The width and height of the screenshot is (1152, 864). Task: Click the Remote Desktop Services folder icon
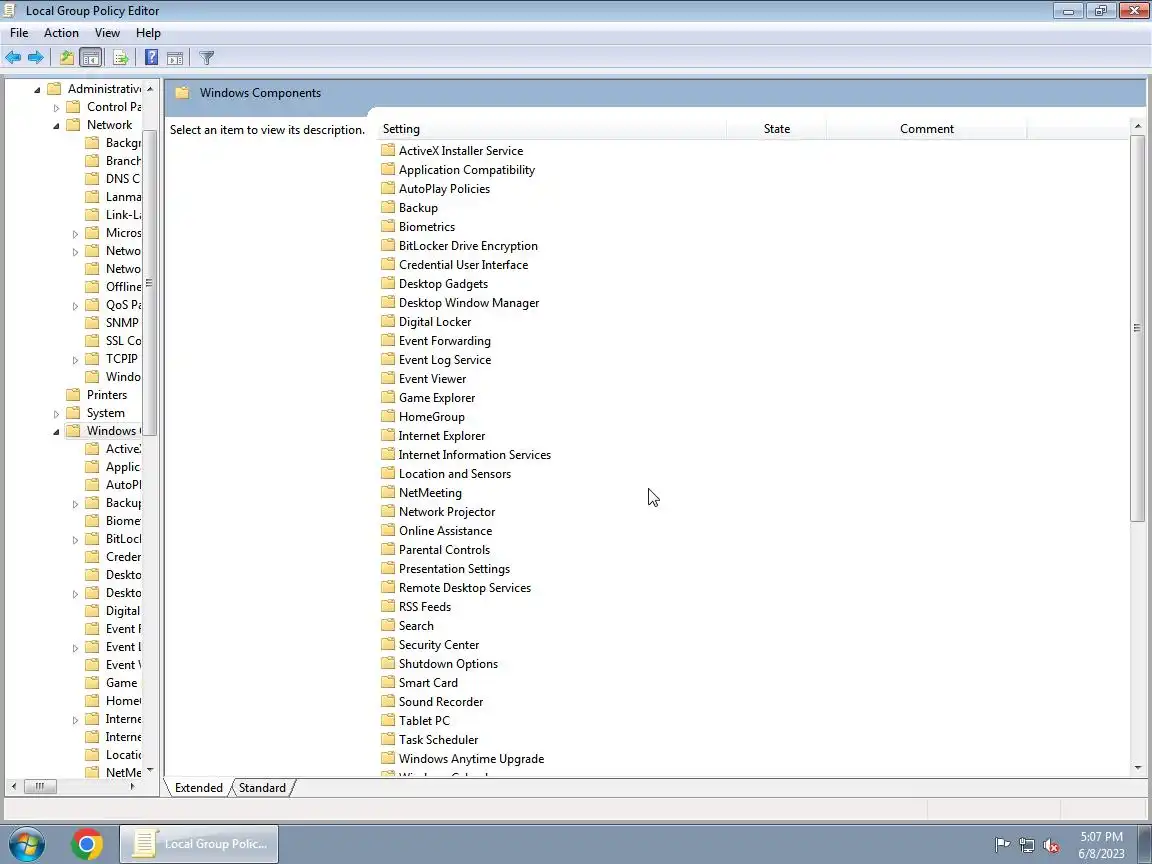388,588
